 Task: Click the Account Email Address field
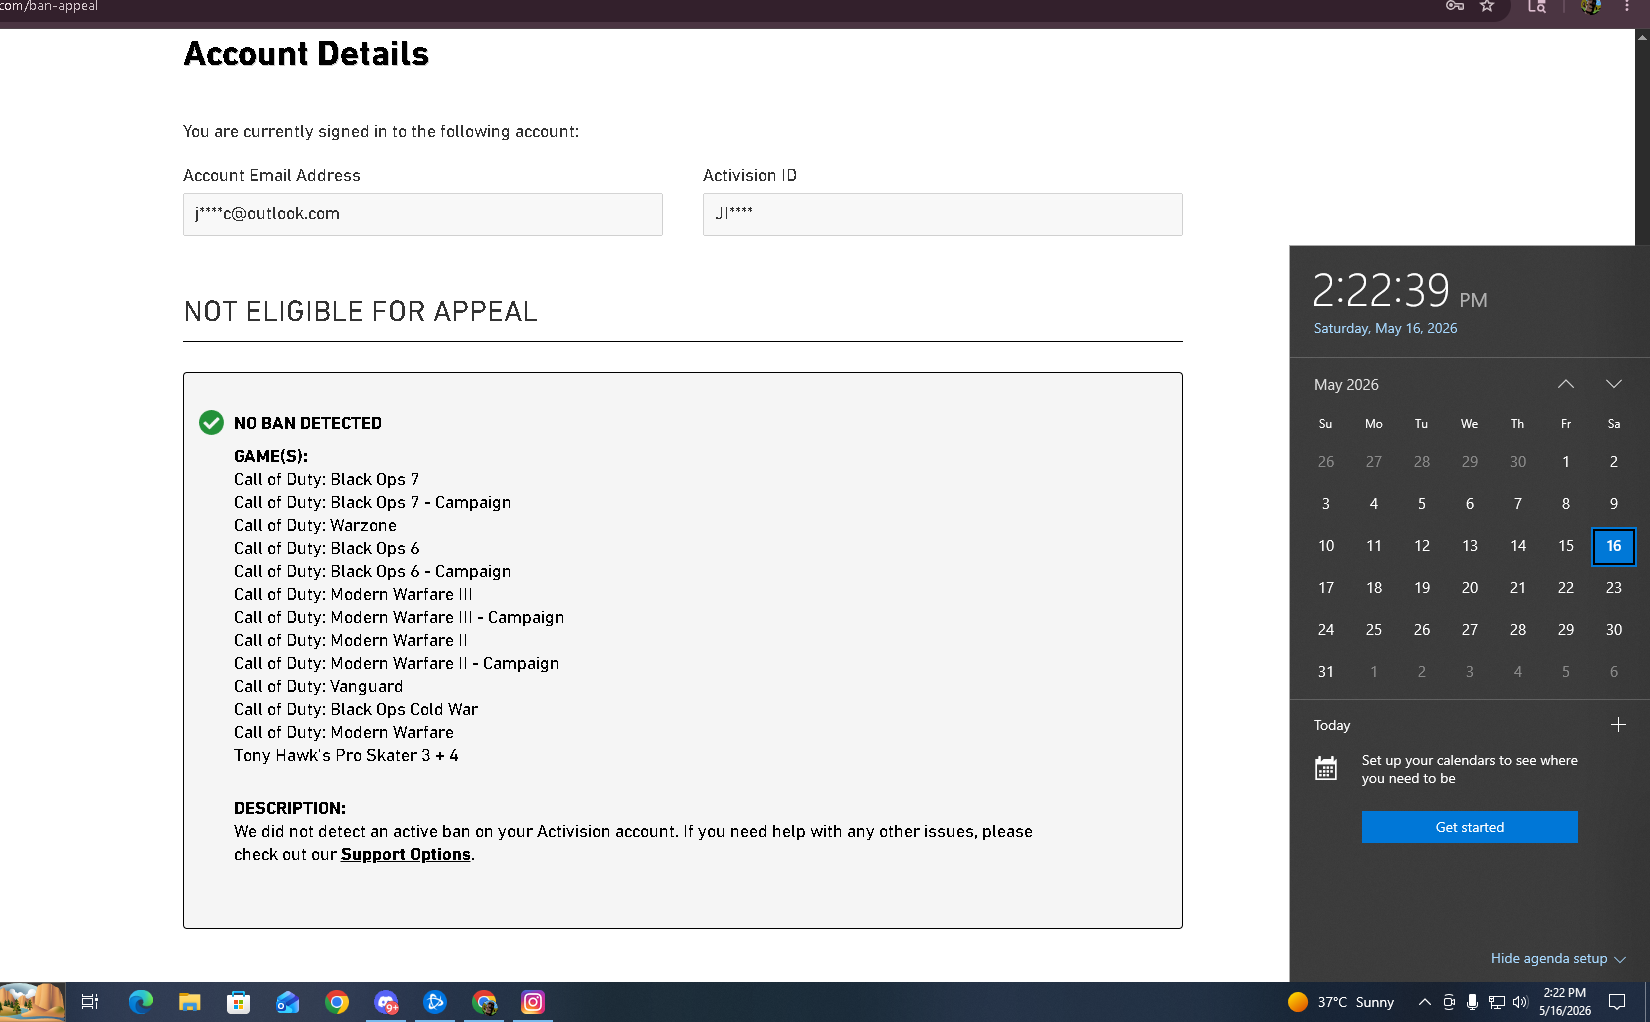pos(423,214)
